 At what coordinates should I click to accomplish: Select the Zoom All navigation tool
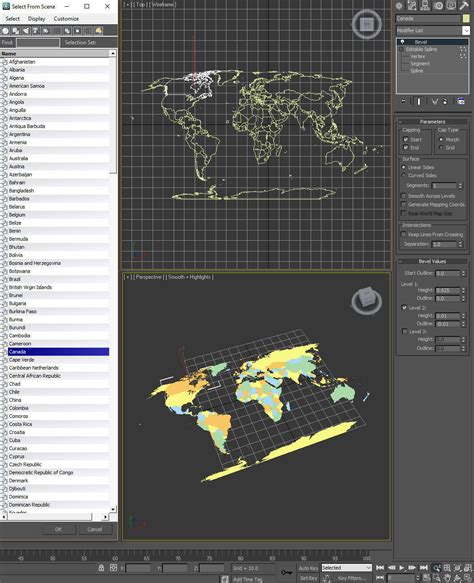pyautogui.click(x=447, y=568)
